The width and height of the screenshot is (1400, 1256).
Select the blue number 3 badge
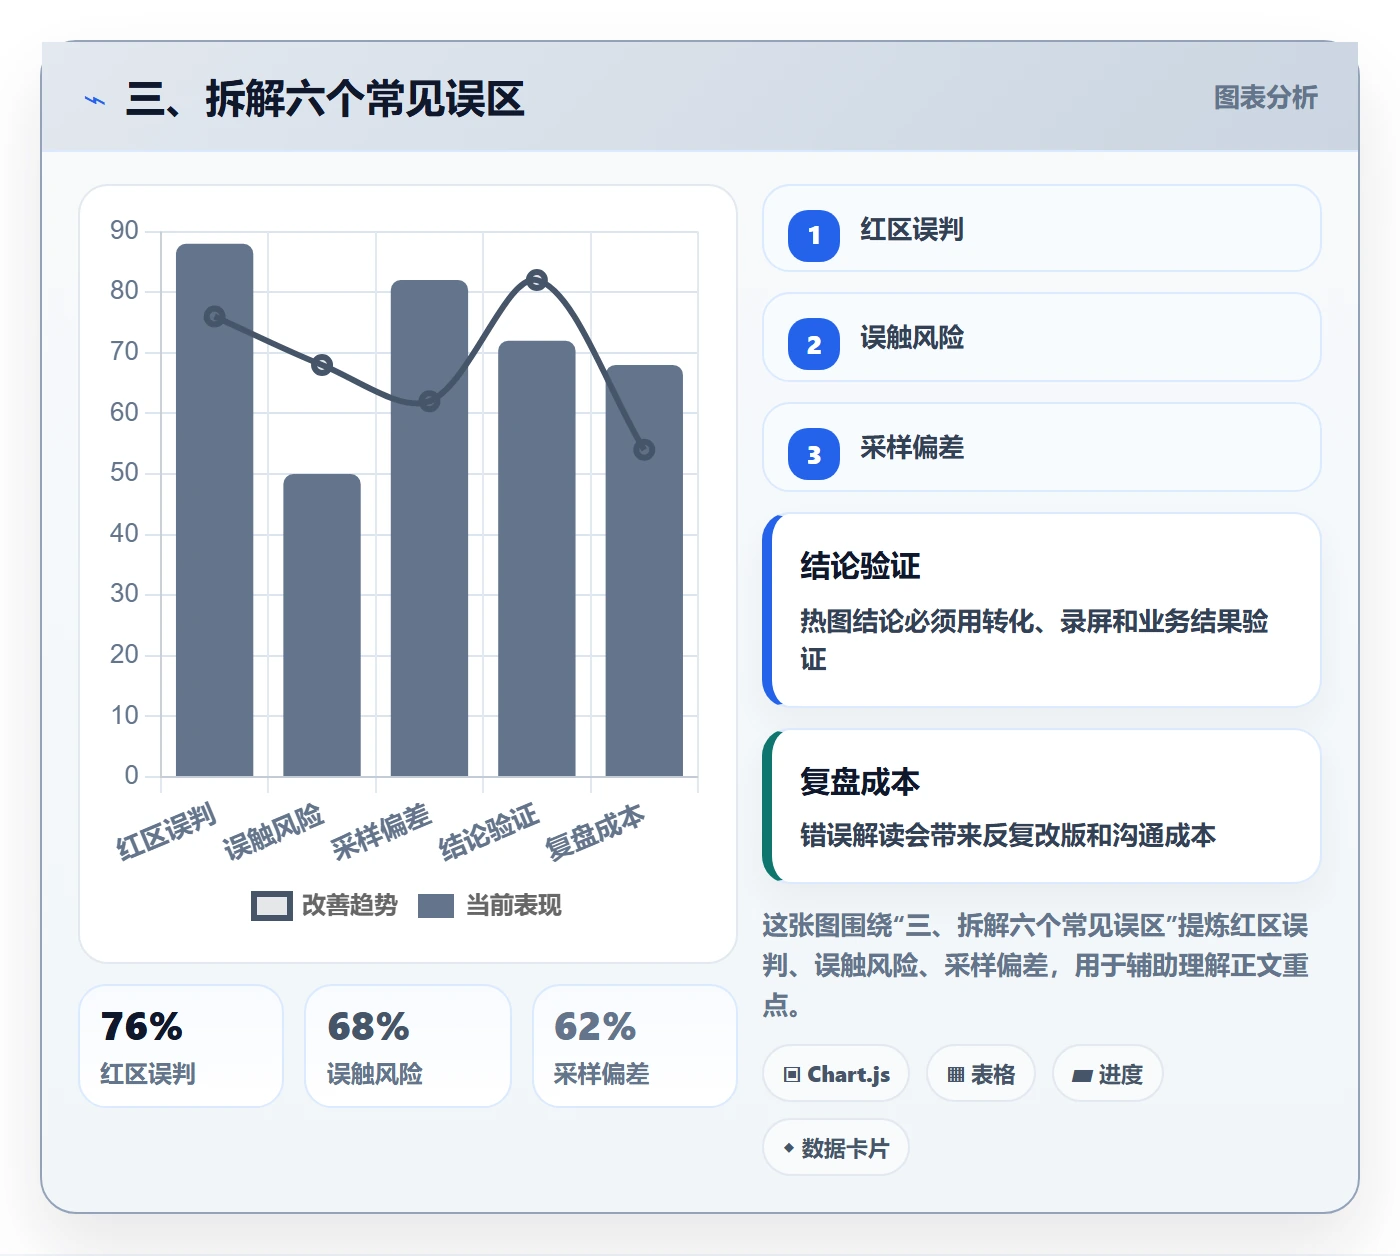(x=814, y=454)
